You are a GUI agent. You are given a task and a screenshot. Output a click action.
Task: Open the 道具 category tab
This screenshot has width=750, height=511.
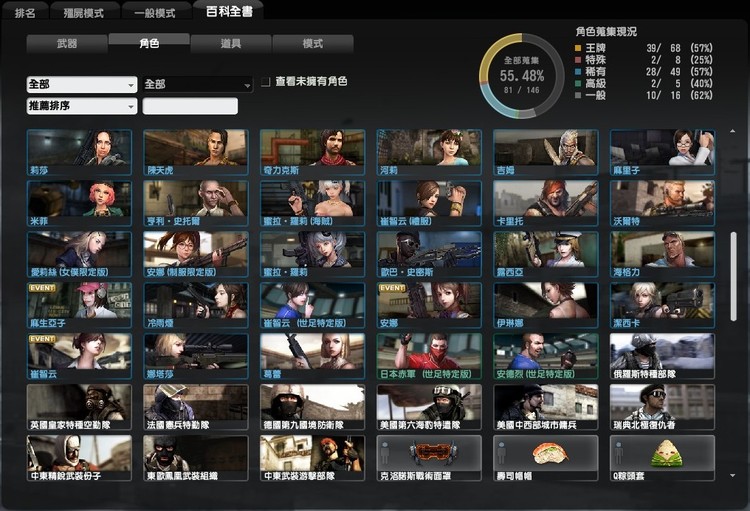click(x=231, y=44)
